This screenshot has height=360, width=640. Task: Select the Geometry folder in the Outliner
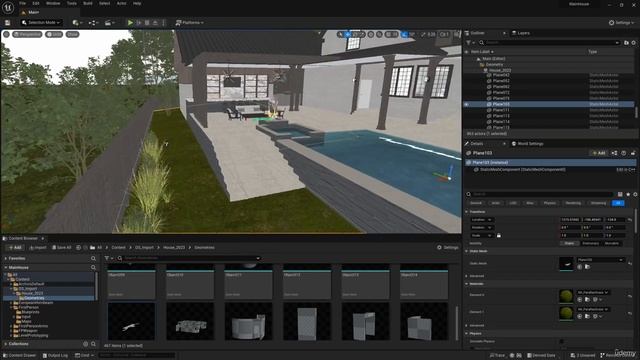coord(494,64)
